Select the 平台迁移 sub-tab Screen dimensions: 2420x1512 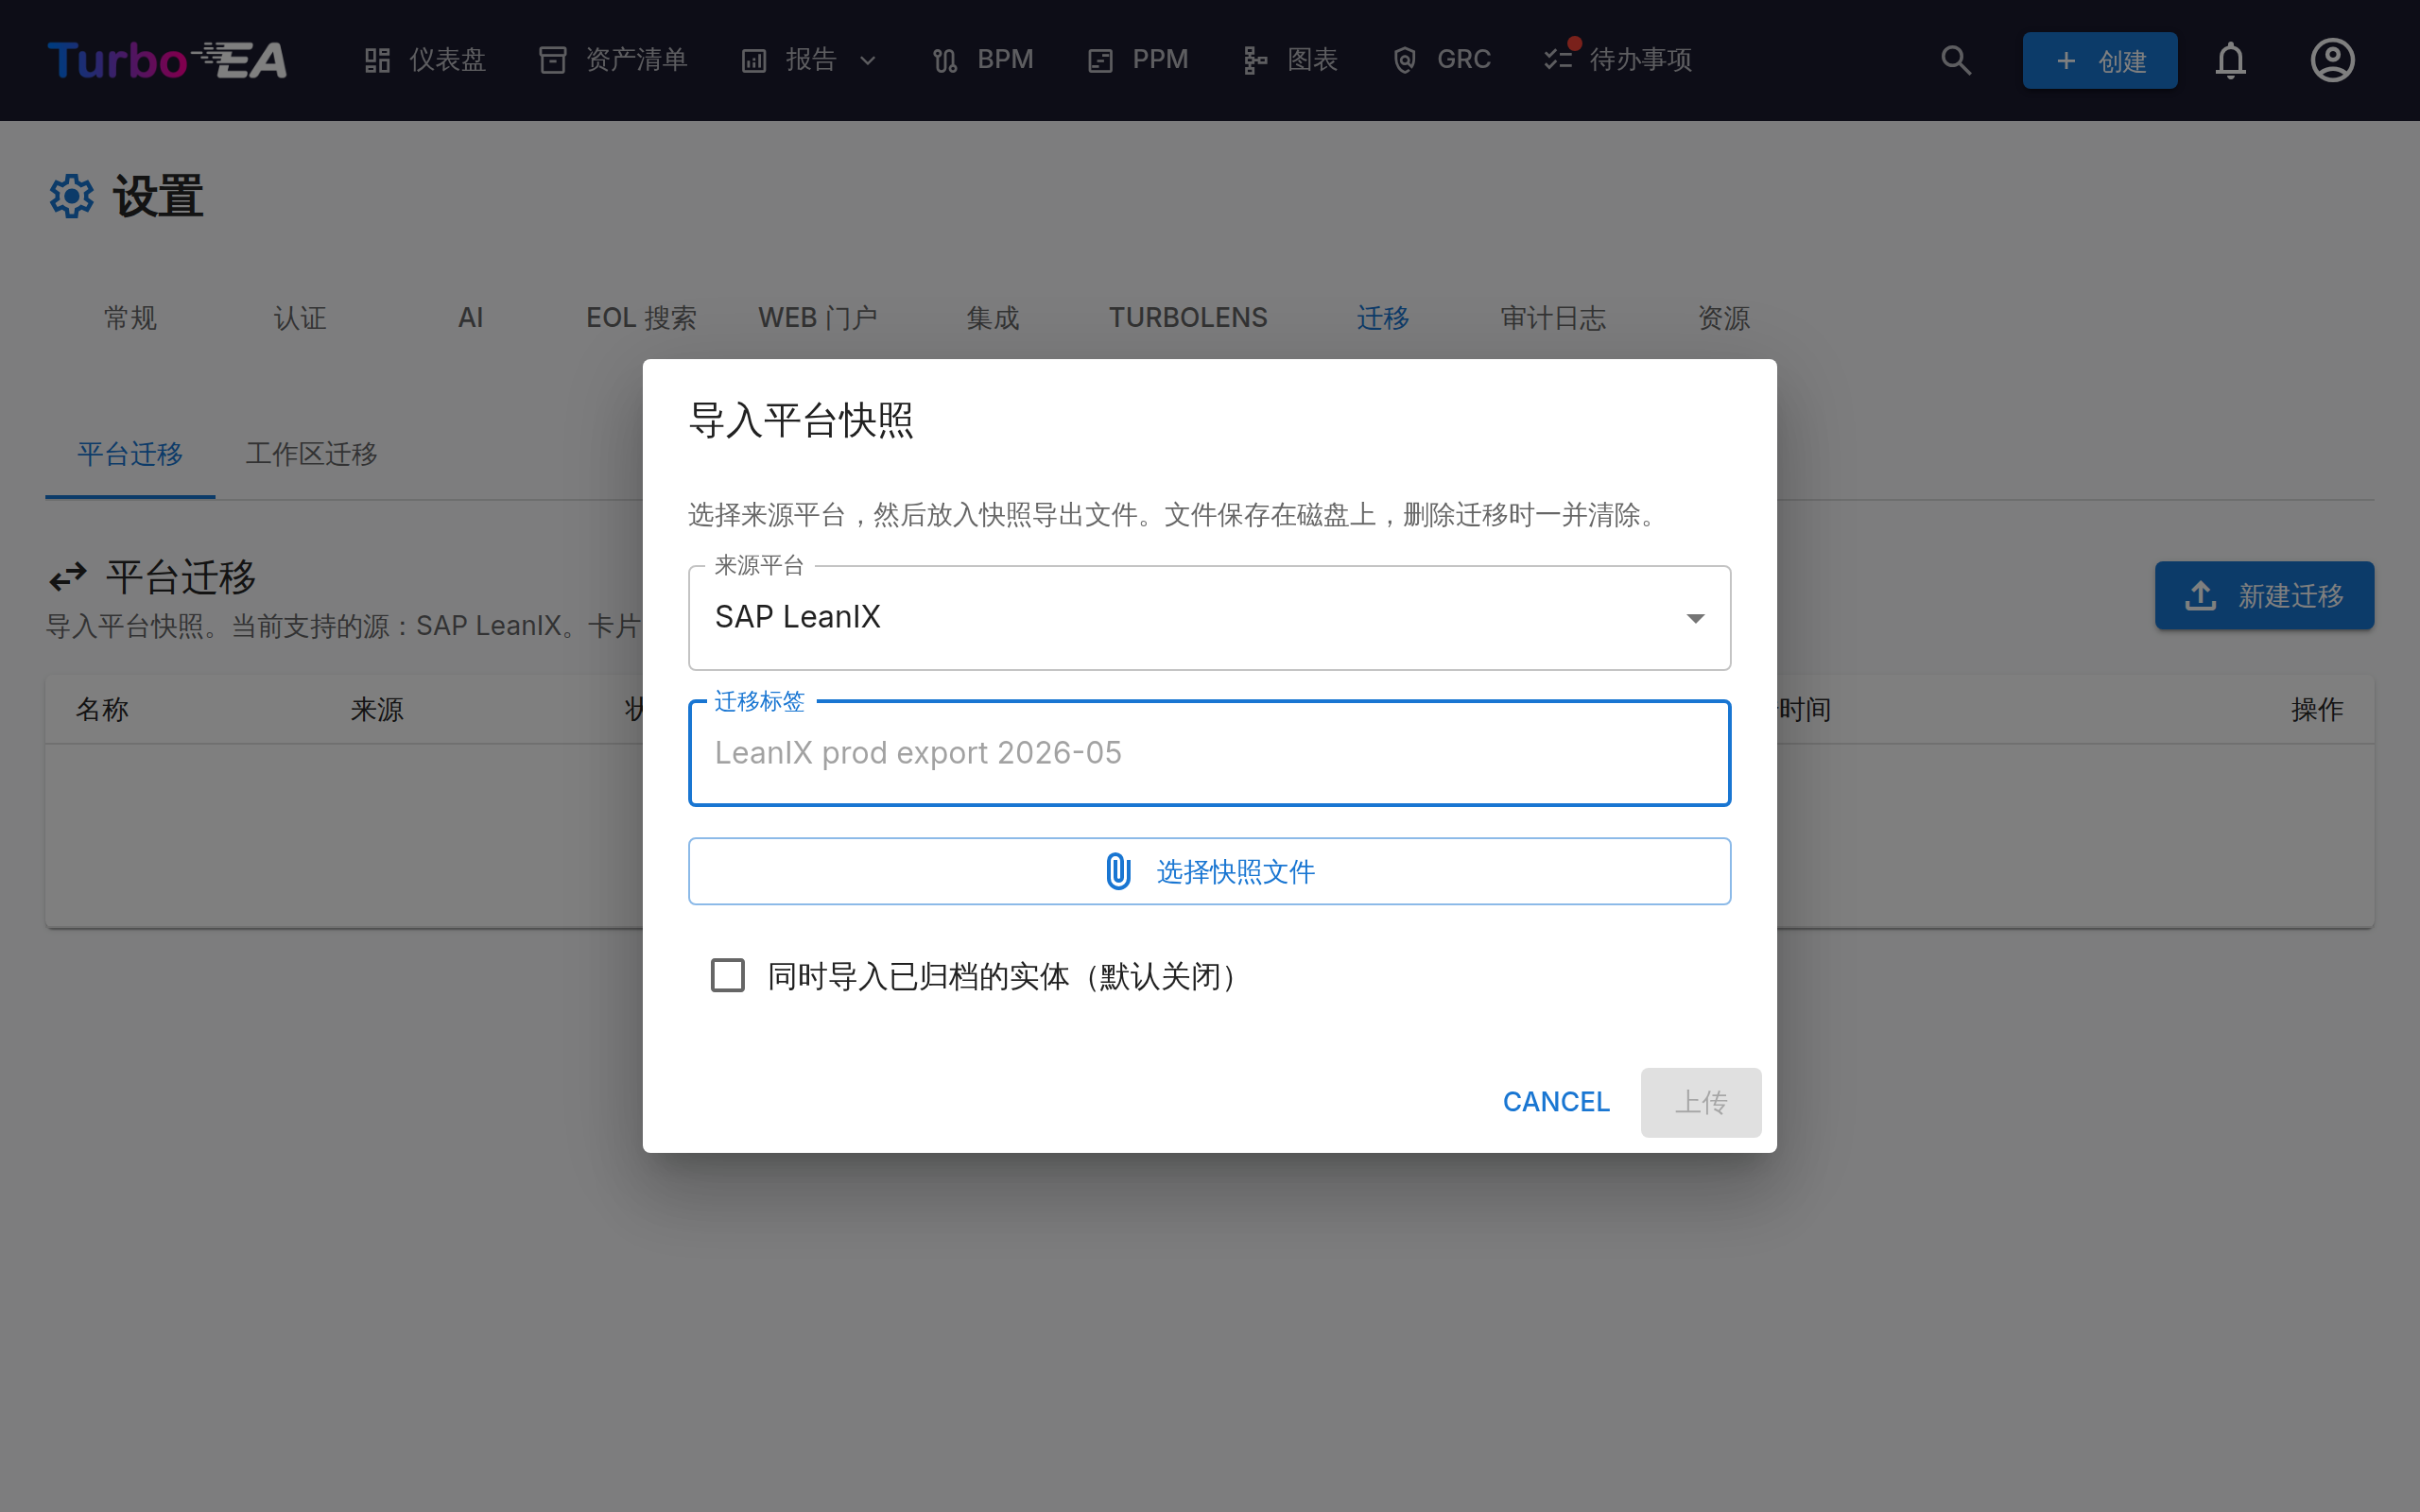tap(130, 454)
